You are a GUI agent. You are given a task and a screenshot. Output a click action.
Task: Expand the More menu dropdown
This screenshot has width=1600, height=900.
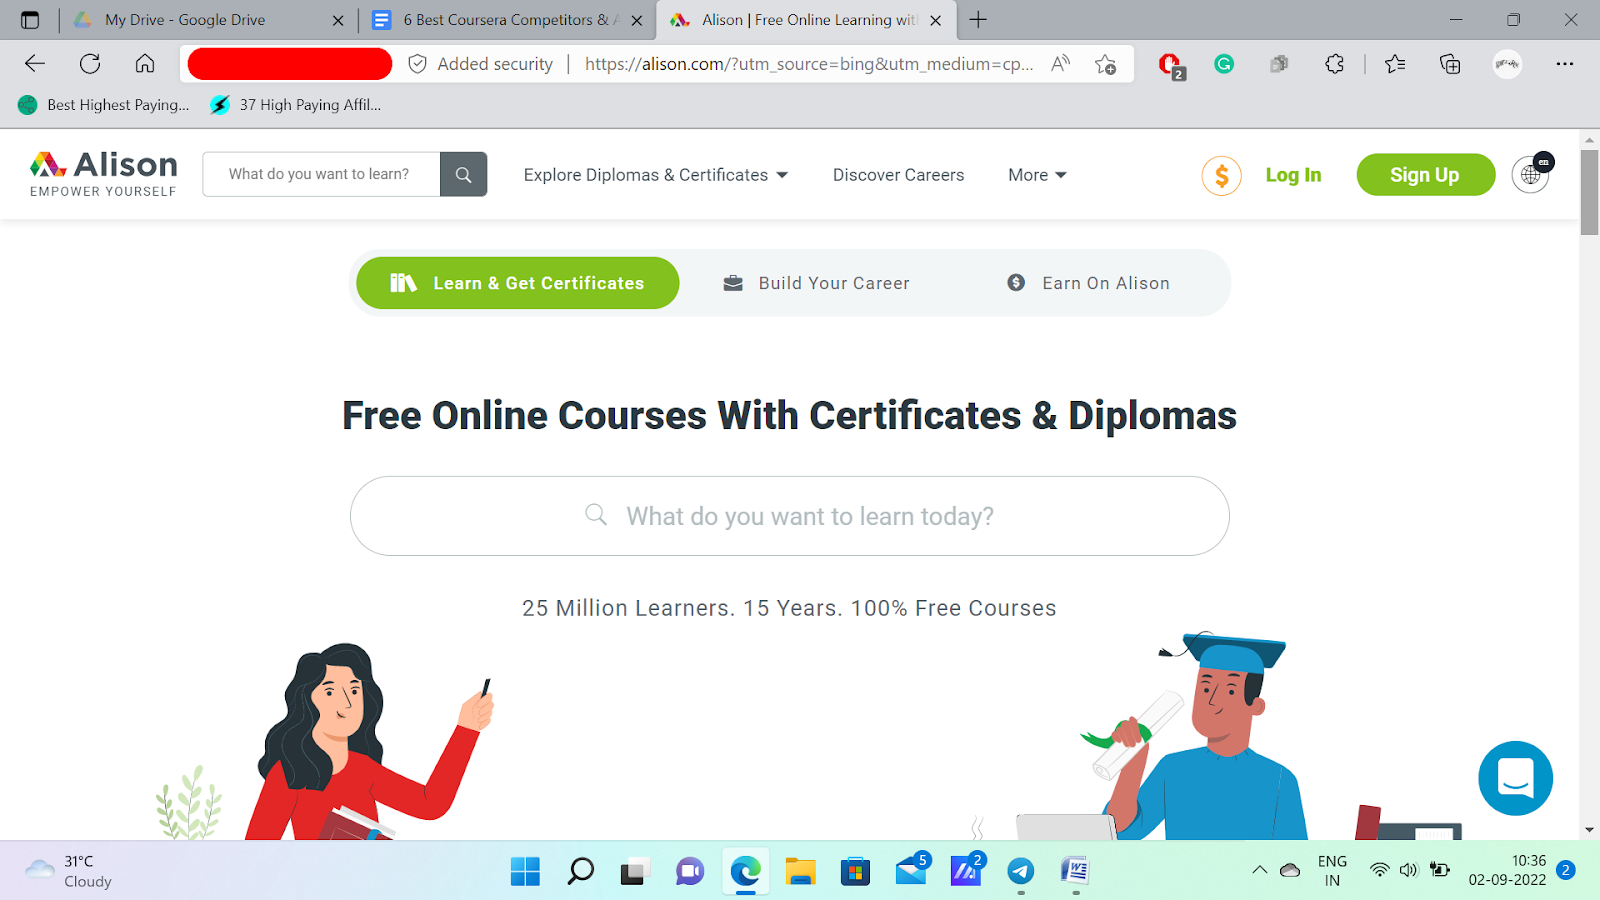click(x=1037, y=175)
